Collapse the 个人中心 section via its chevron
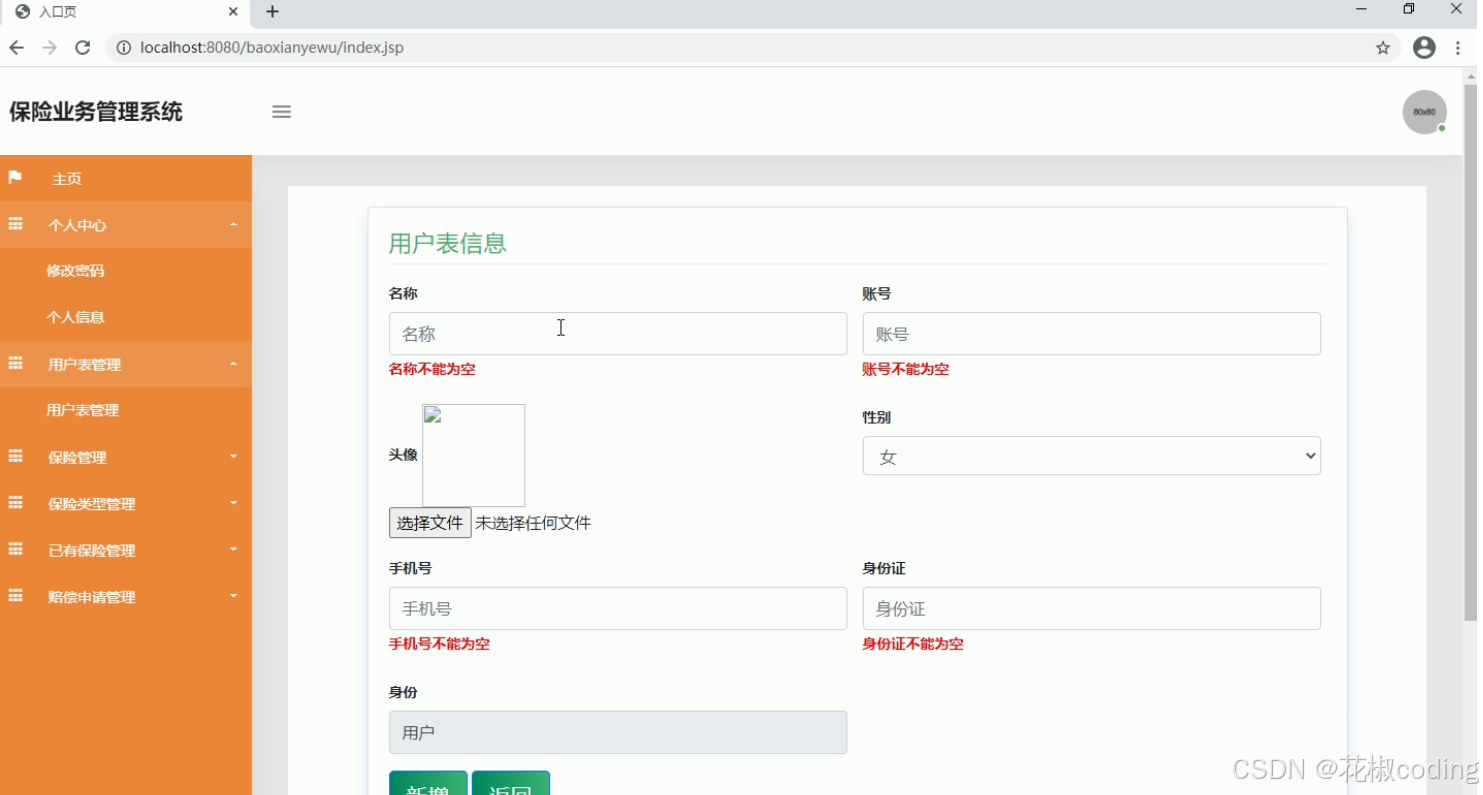The image size is (1483, 795). tap(233, 224)
